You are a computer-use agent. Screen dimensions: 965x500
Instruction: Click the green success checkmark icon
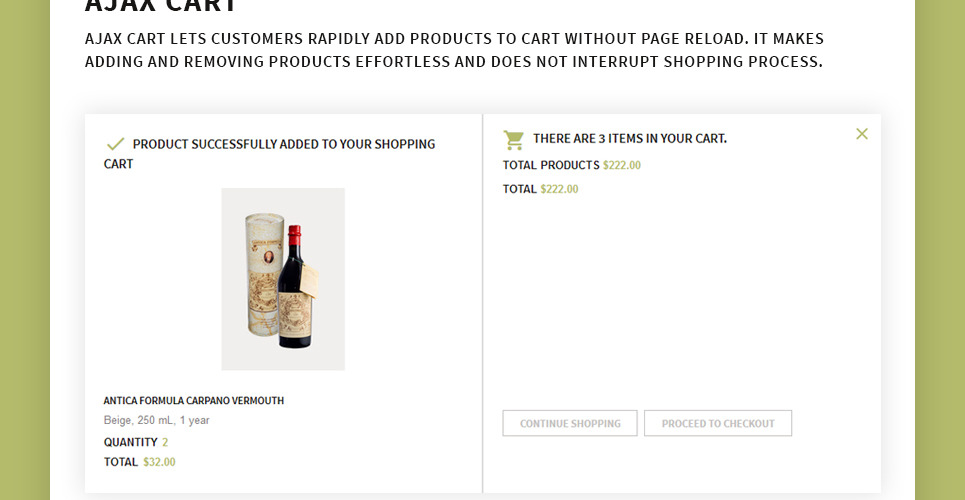click(115, 144)
